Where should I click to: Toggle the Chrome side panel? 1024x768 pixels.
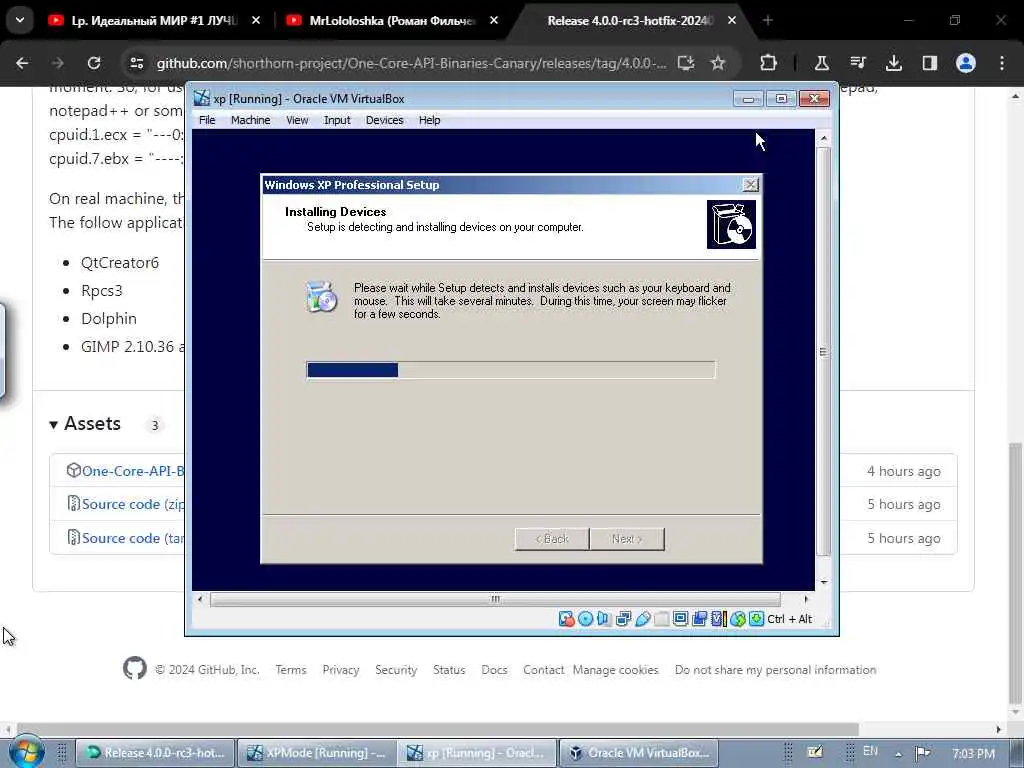(930, 63)
